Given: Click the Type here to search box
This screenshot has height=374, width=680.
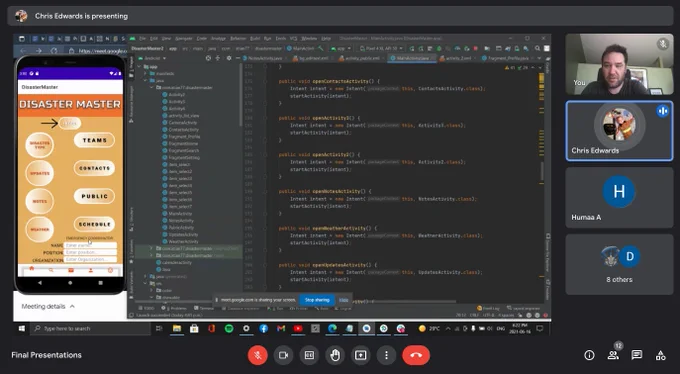Looking at the screenshot, I should 92,328.
